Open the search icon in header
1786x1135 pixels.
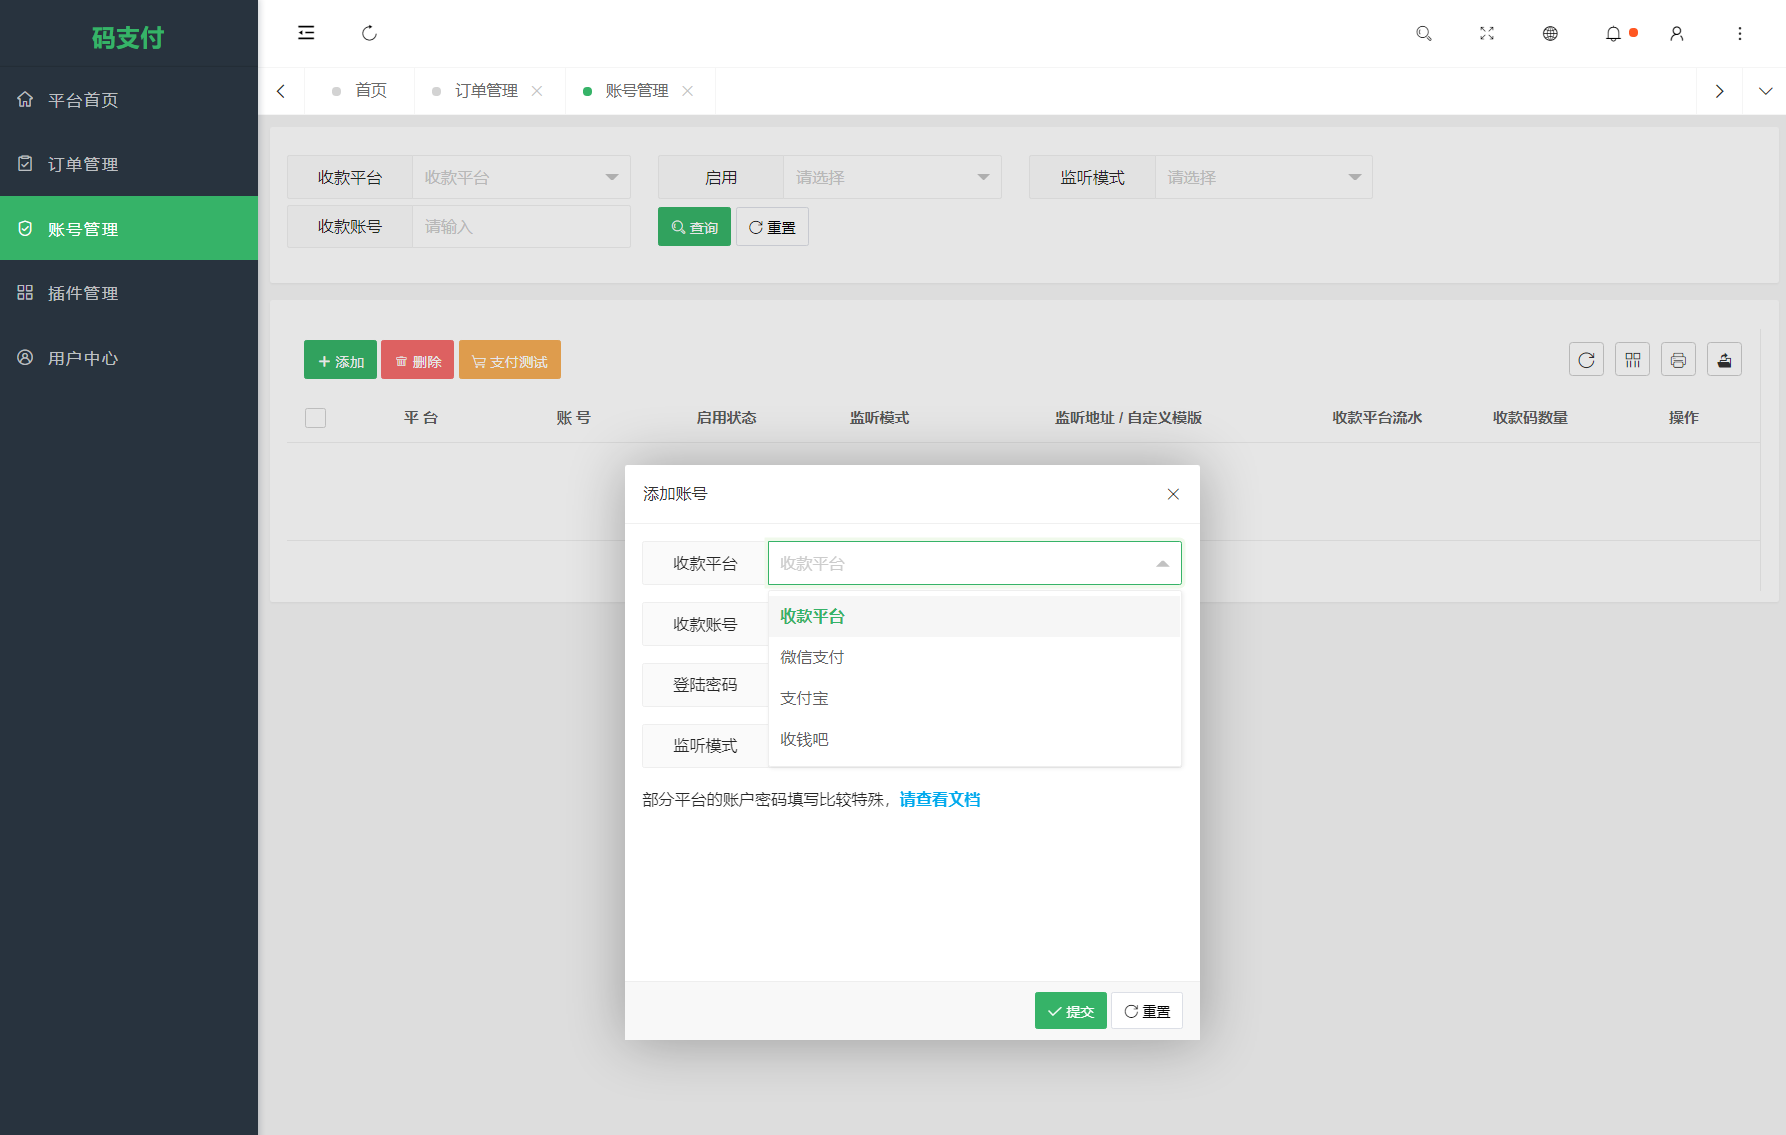coord(1424,33)
